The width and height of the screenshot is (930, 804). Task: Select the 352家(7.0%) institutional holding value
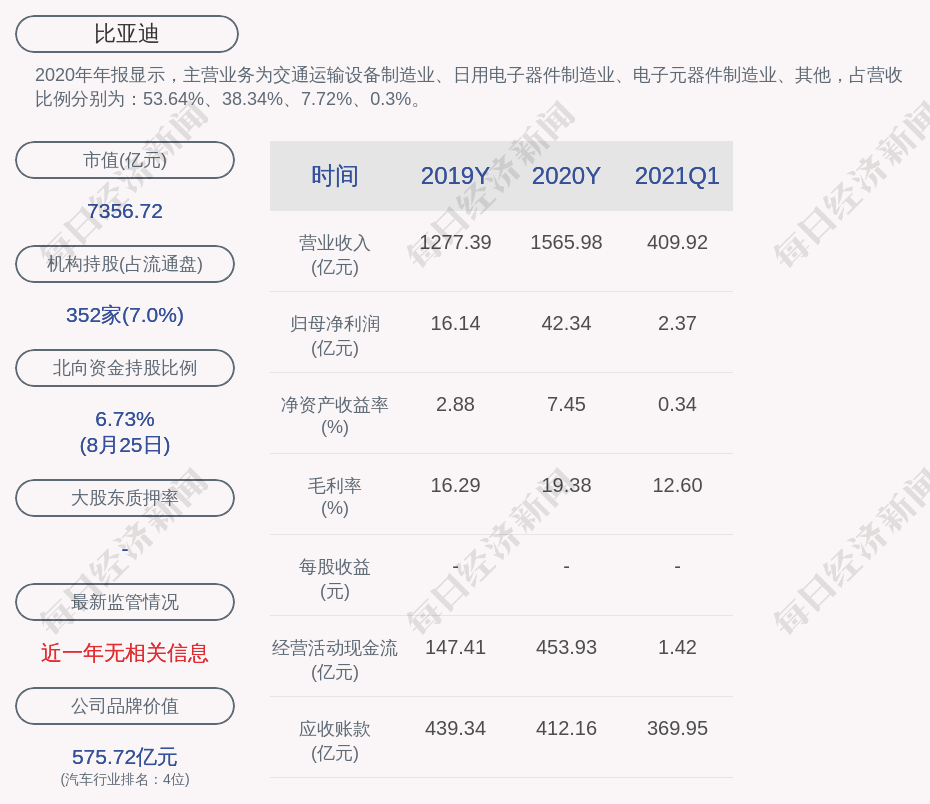point(125,315)
